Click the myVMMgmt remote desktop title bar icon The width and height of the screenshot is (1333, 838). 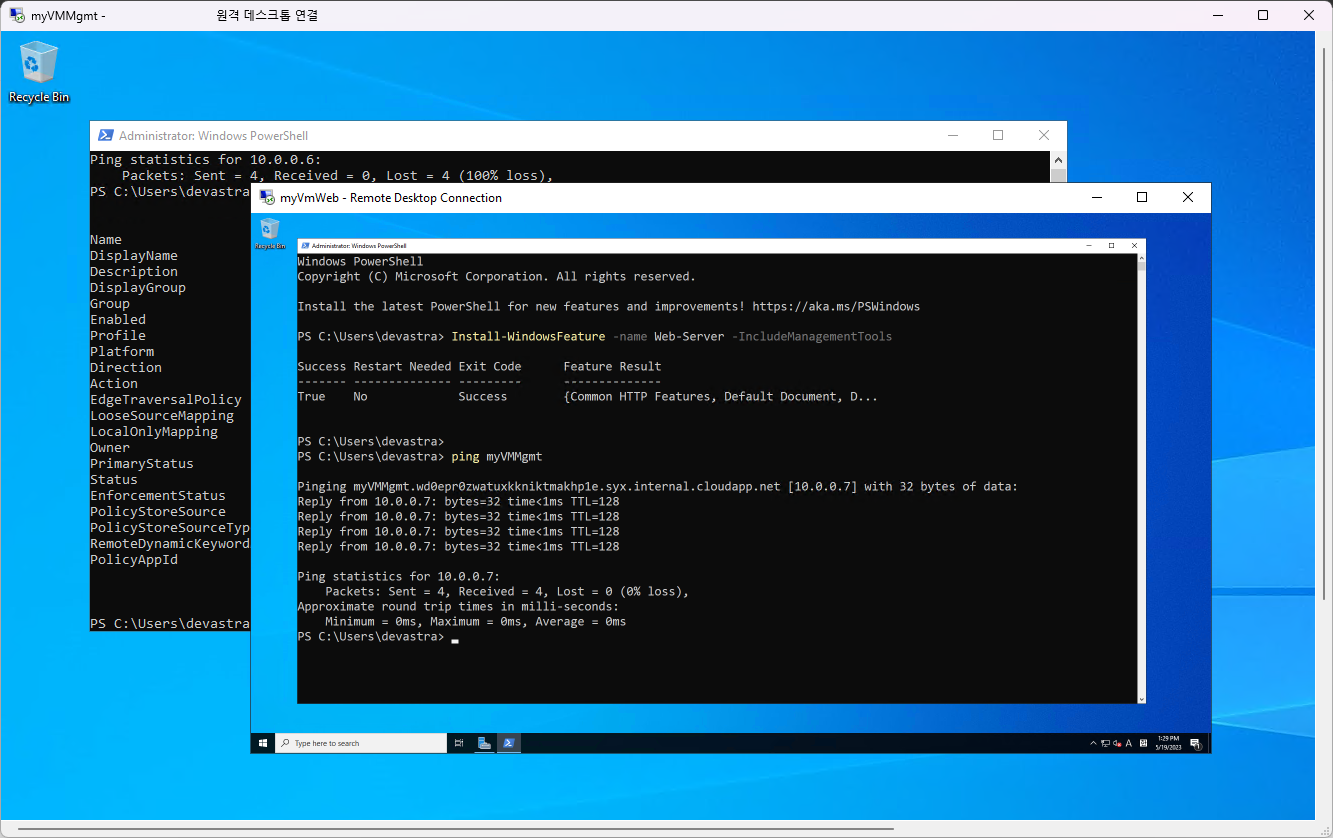17,15
